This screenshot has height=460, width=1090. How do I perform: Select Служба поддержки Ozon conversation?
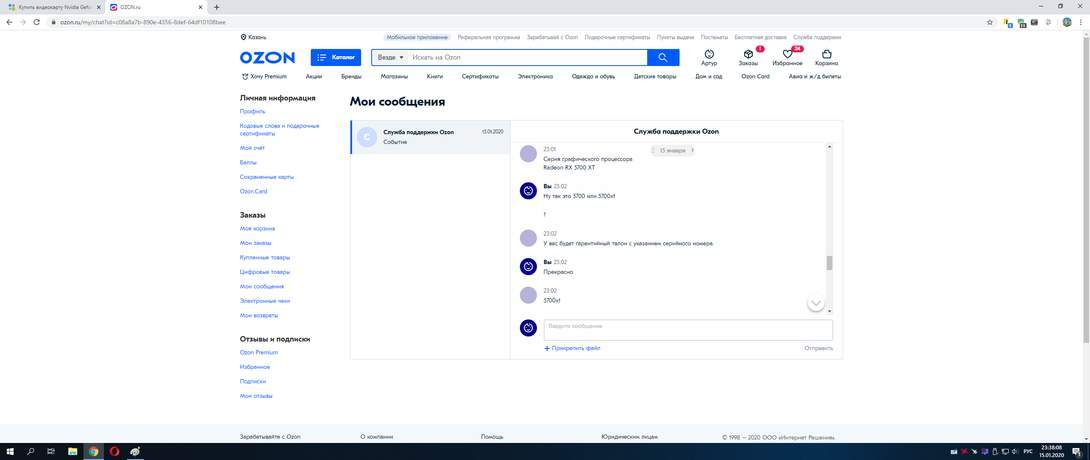(430, 137)
